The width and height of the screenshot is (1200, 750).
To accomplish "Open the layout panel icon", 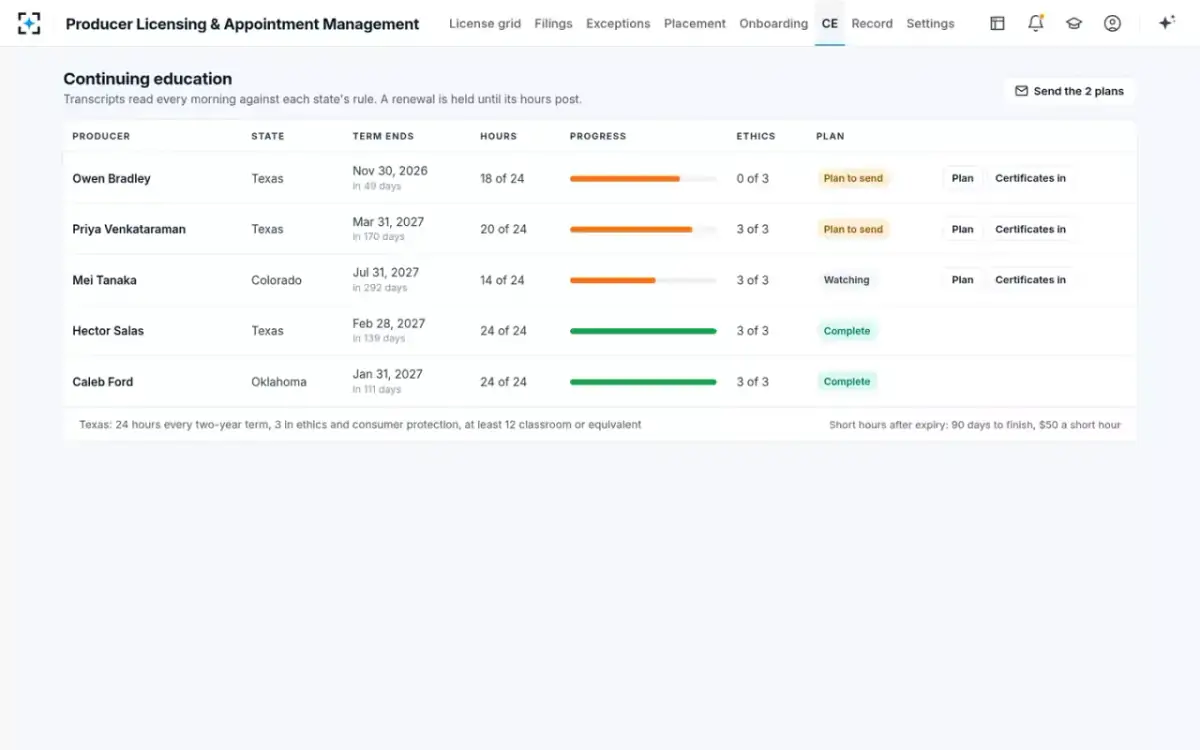I will coord(997,23).
